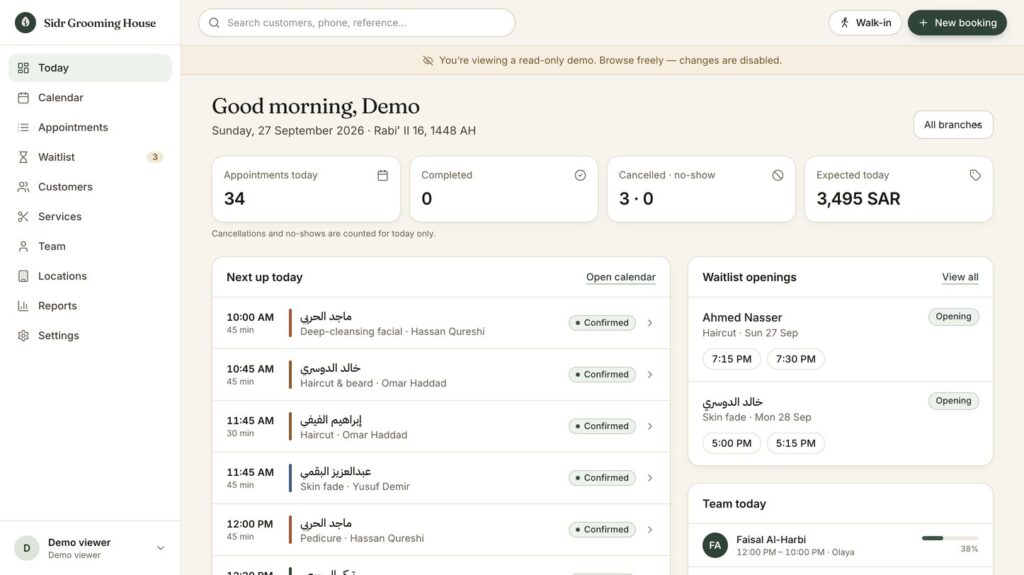This screenshot has width=1024, height=575.
Task: Click the Faisal Al-Harbi team member name
Action: [x=771, y=540]
